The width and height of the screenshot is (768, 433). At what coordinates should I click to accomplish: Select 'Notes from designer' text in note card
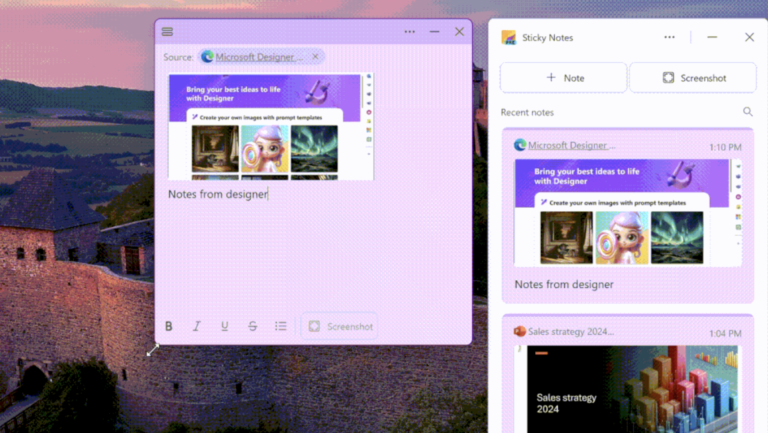click(564, 285)
